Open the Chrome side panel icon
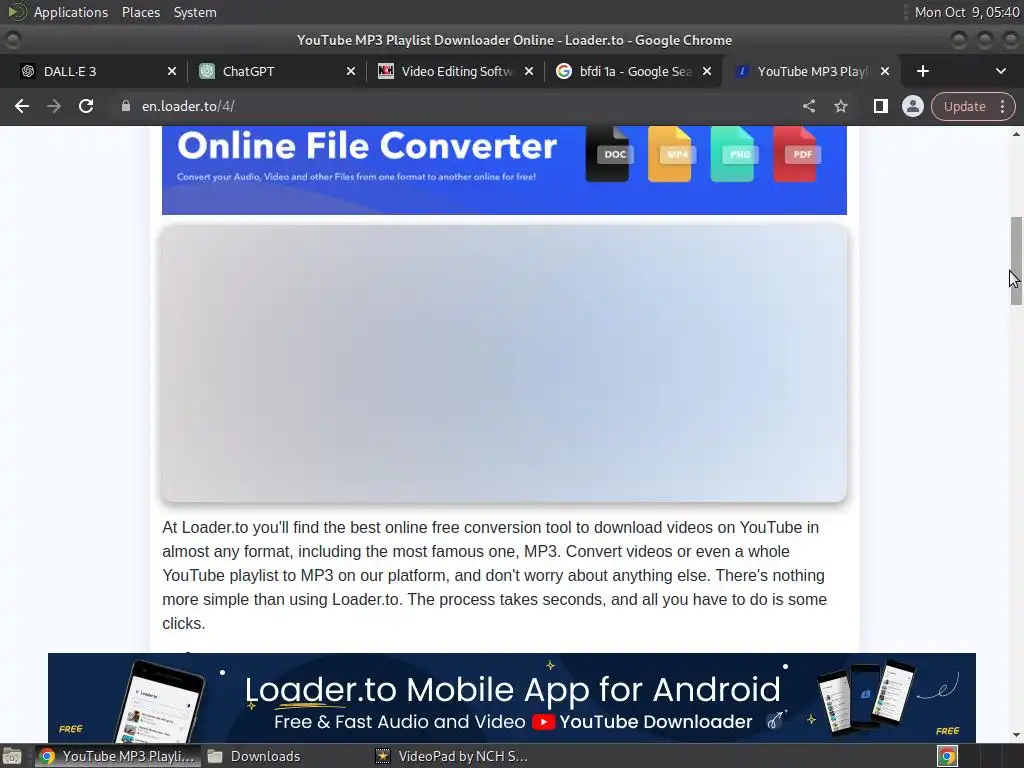Viewport: 1024px width, 768px height. point(880,106)
